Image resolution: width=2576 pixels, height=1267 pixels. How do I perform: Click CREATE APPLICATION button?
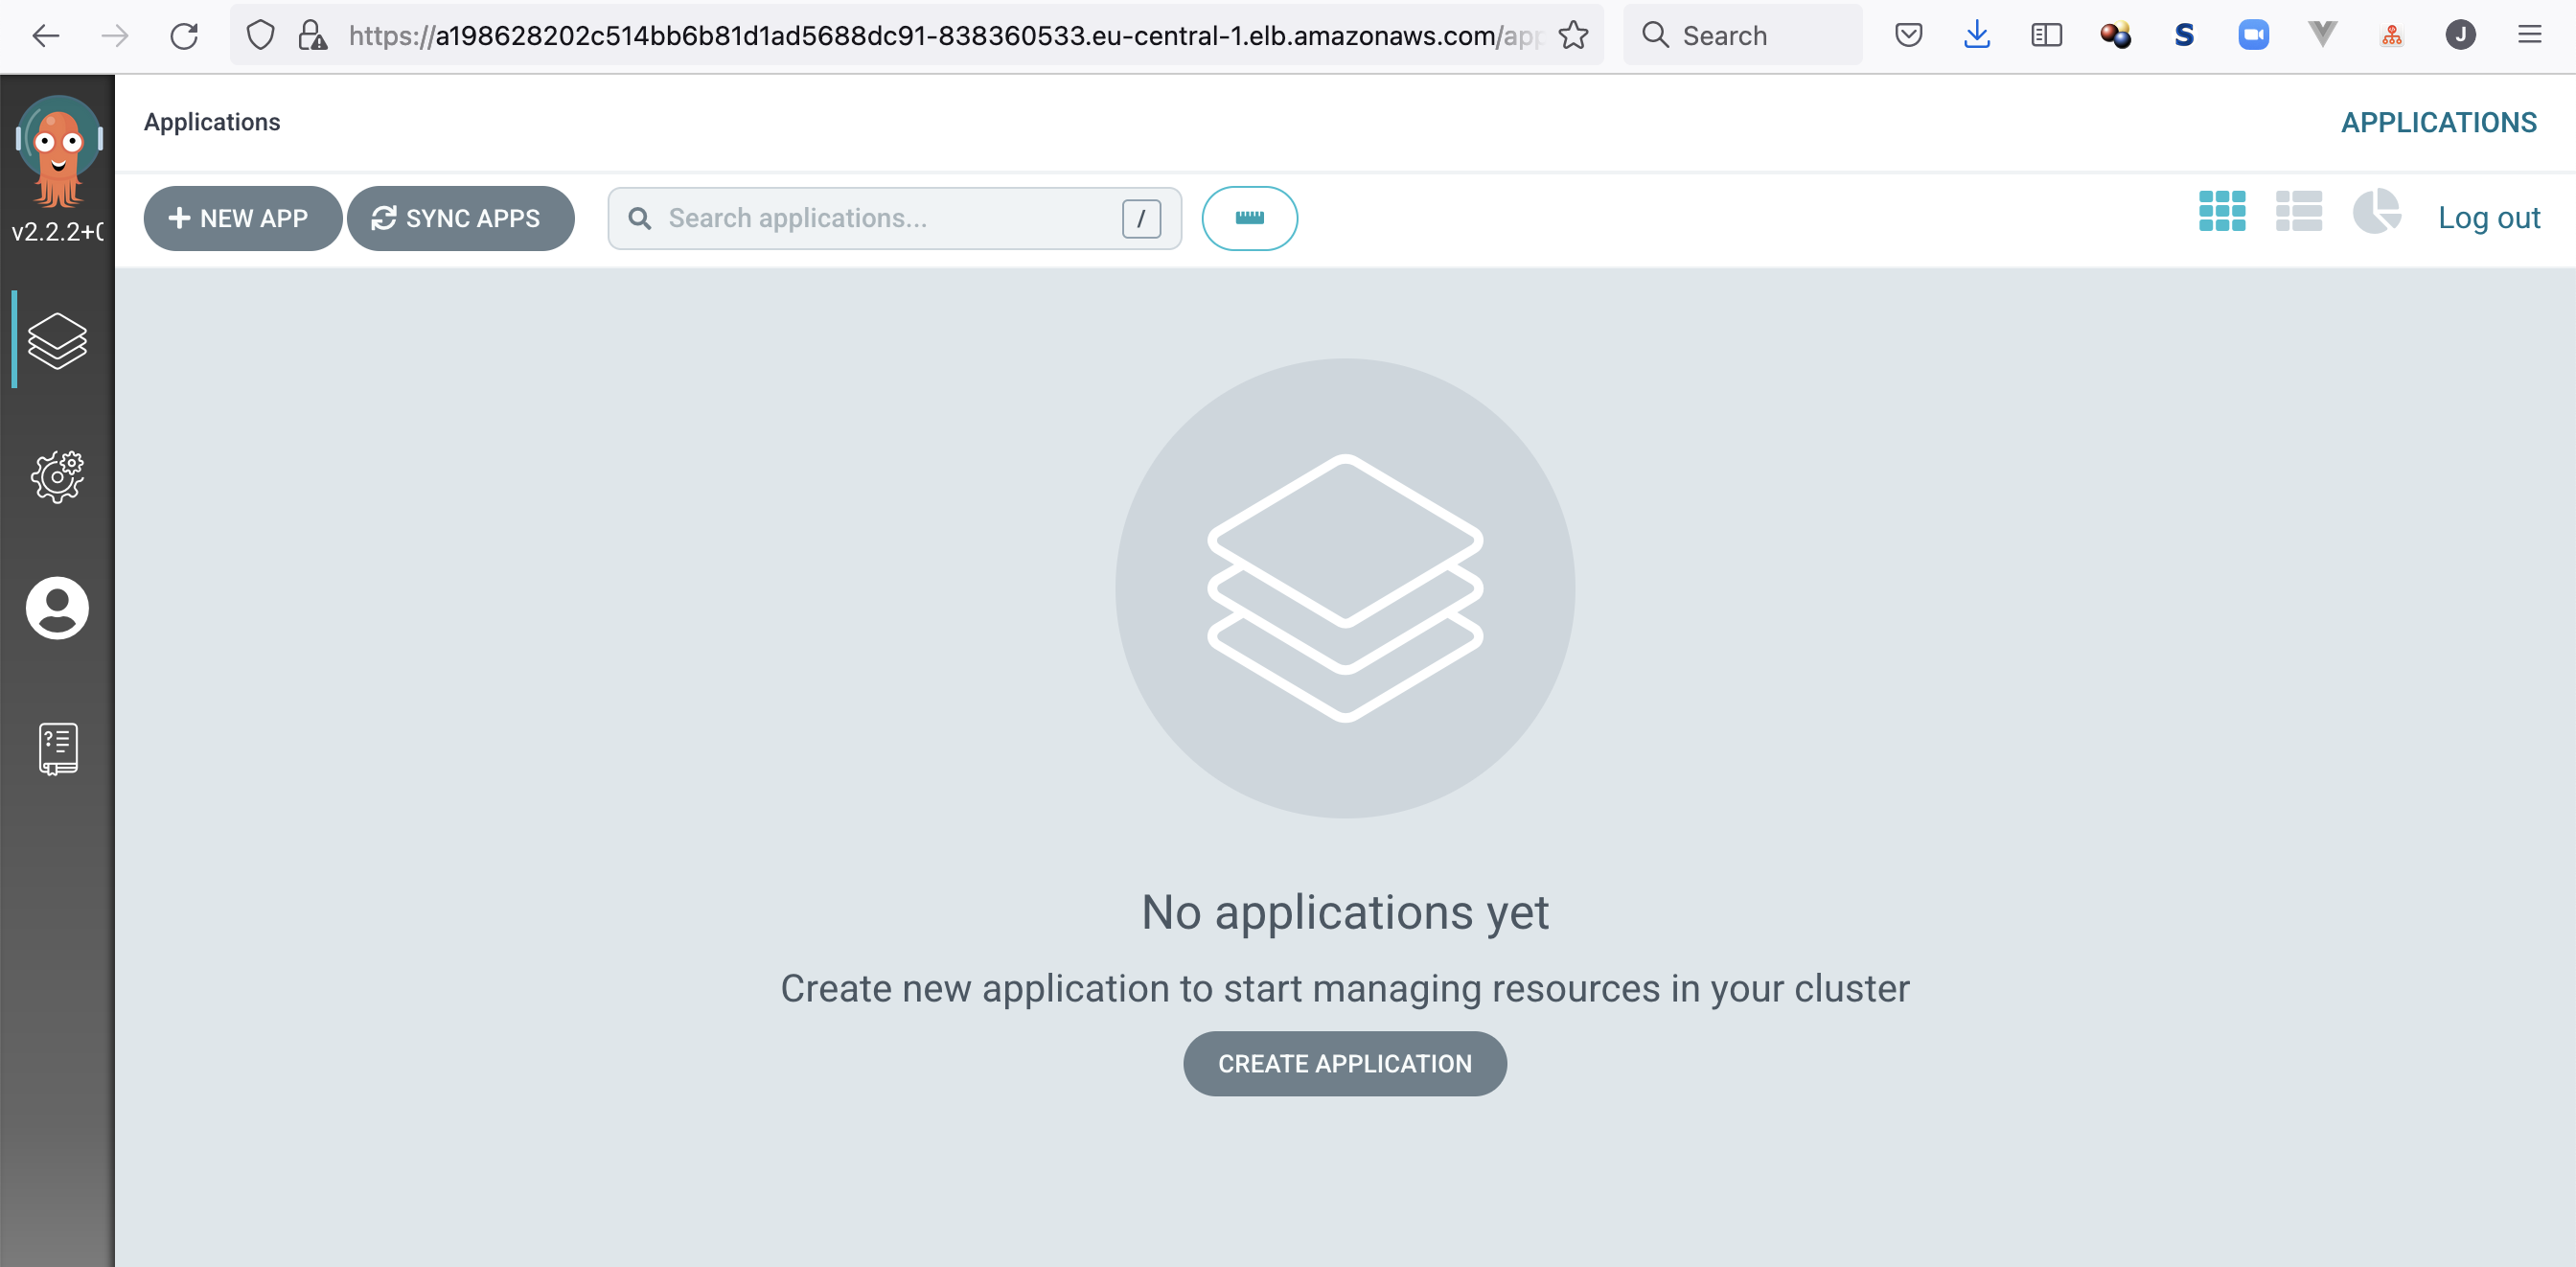(1344, 1063)
